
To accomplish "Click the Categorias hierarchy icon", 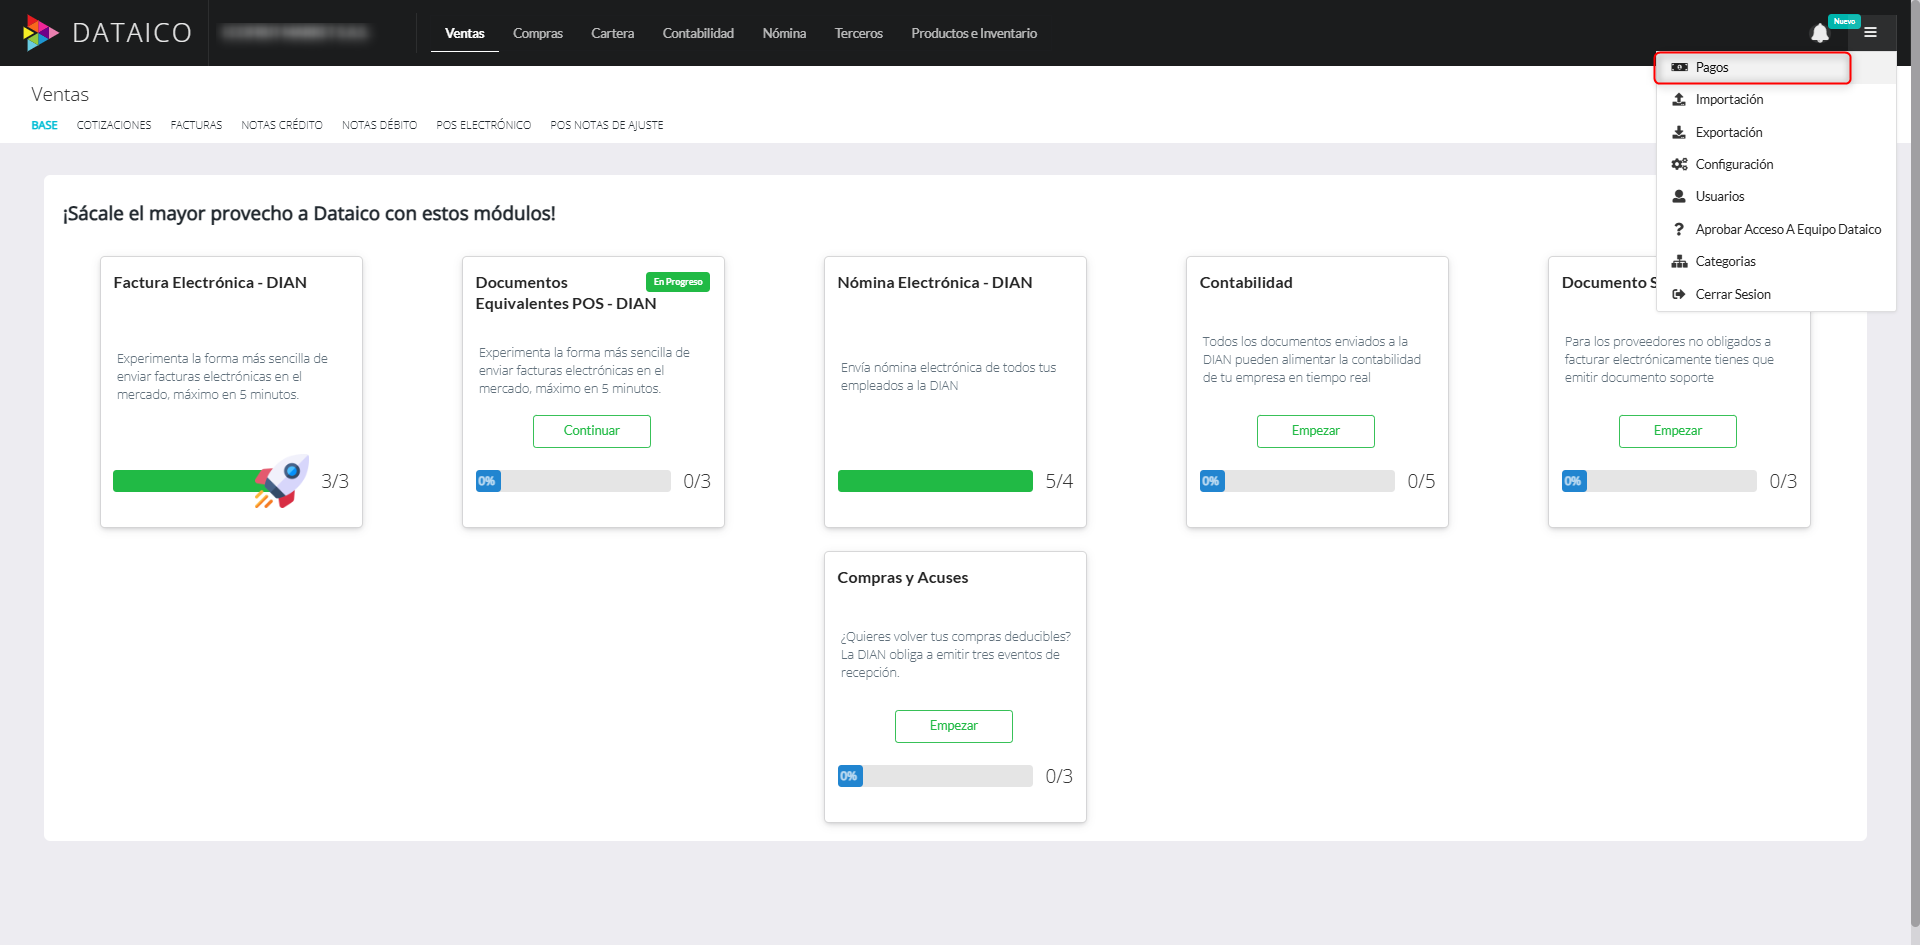I will click(x=1679, y=261).
